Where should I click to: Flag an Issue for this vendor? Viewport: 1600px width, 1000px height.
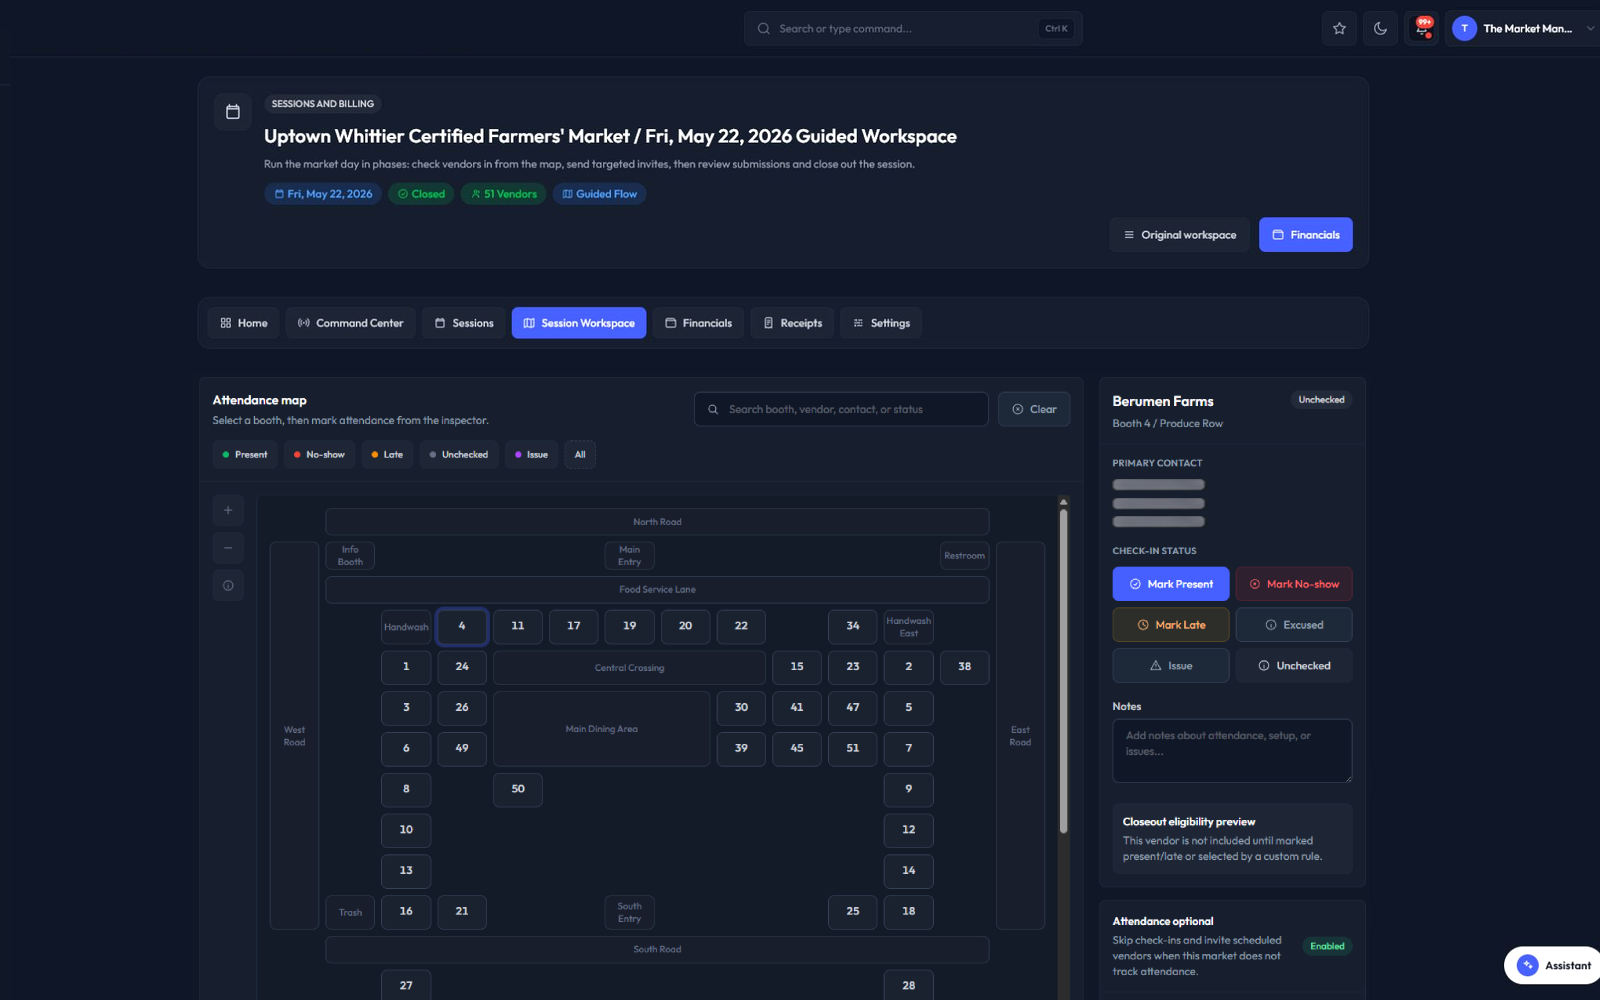coord(1171,666)
